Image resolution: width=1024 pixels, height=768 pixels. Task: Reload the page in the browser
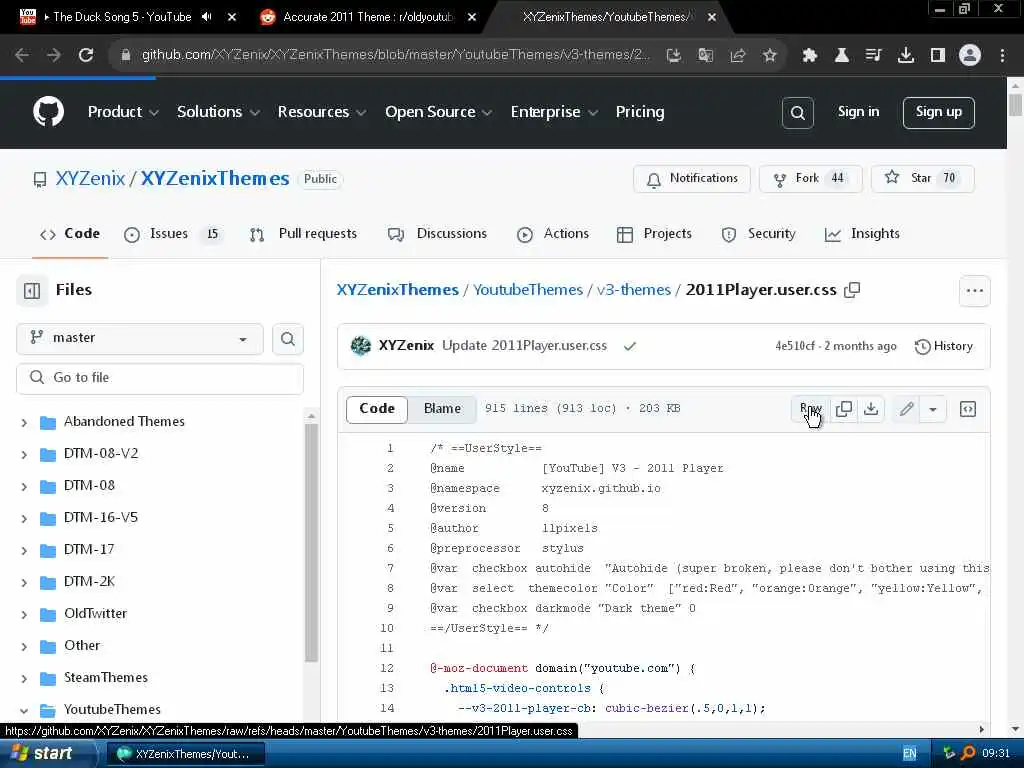tap(86, 56)
